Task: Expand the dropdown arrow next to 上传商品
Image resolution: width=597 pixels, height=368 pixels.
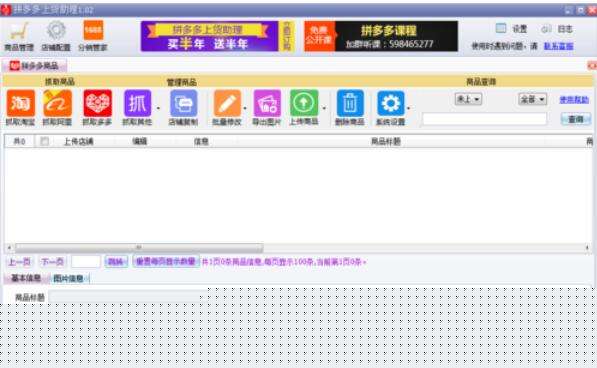Action: coord(324,108)
